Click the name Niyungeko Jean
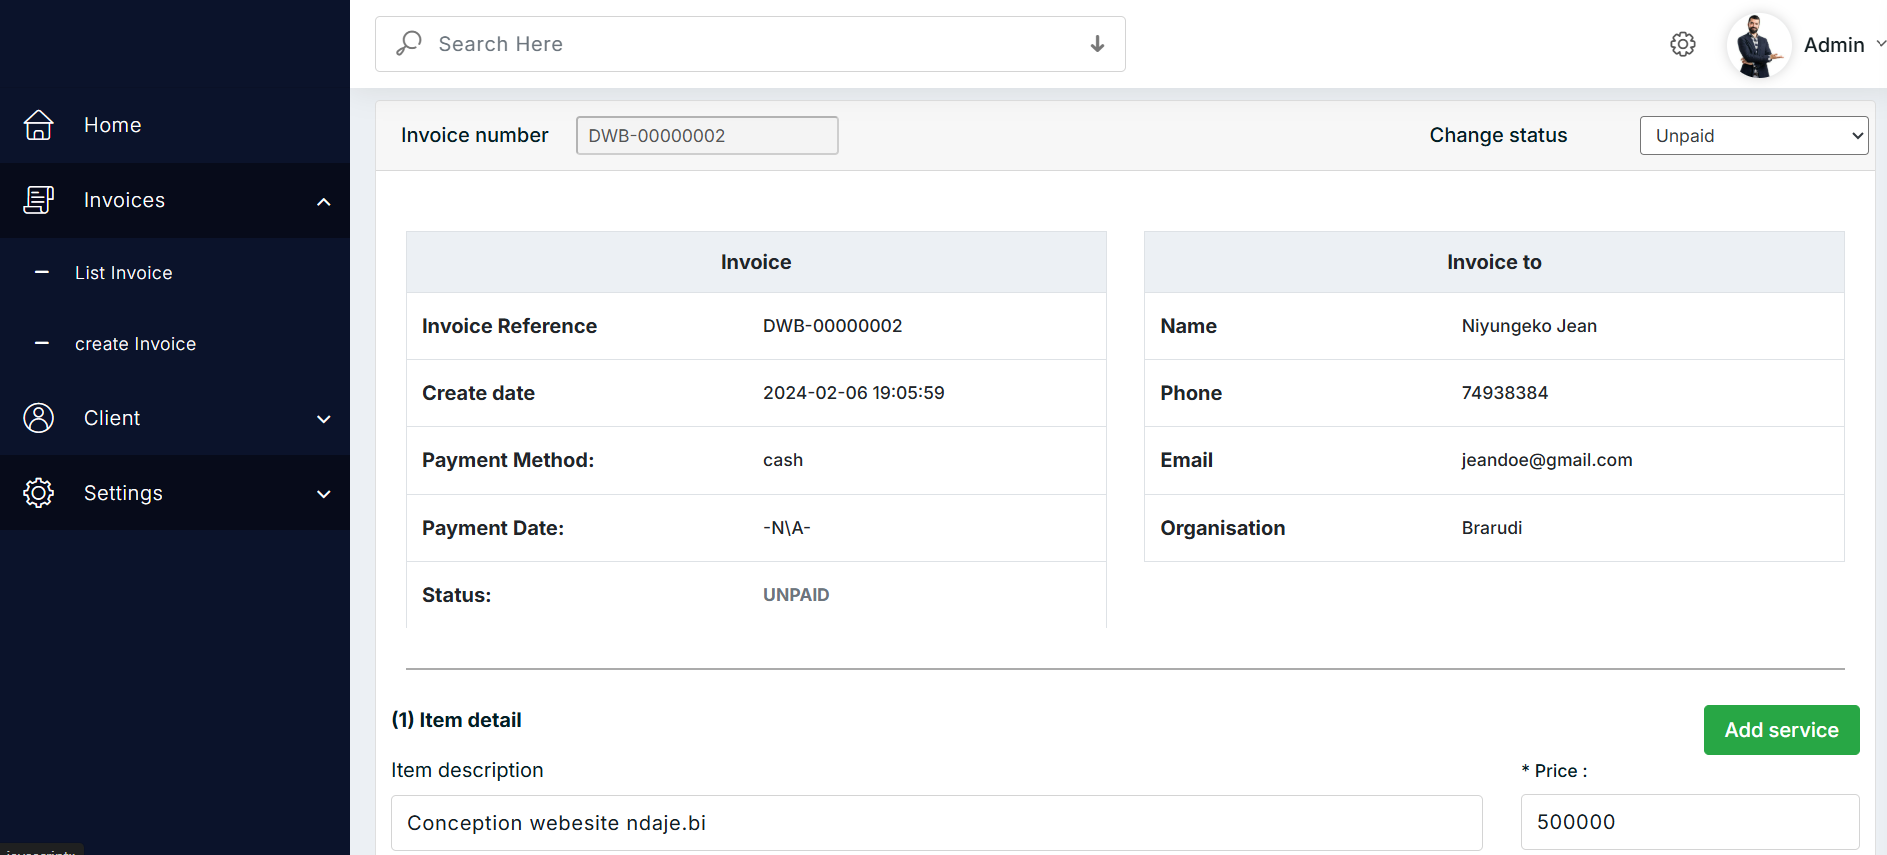Screen dimensions: 1887x855 click(1529, 326)
